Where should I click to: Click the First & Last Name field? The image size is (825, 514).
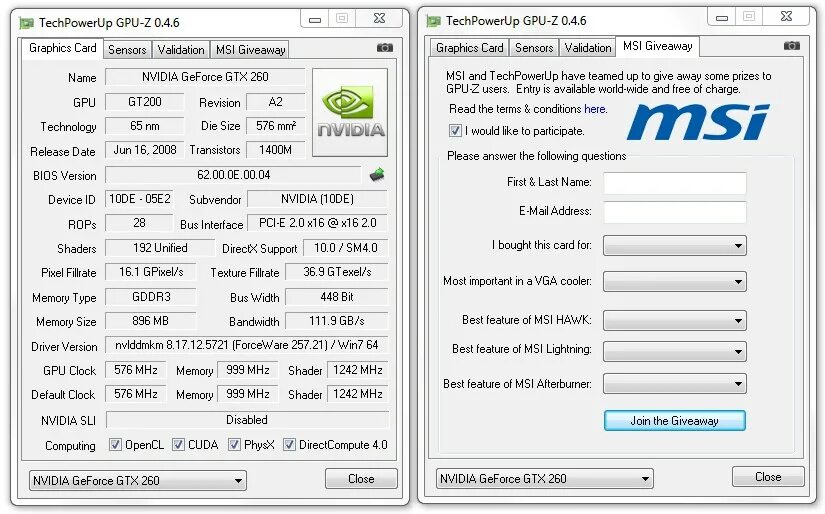pyautogui.click(x=675, y=183)
